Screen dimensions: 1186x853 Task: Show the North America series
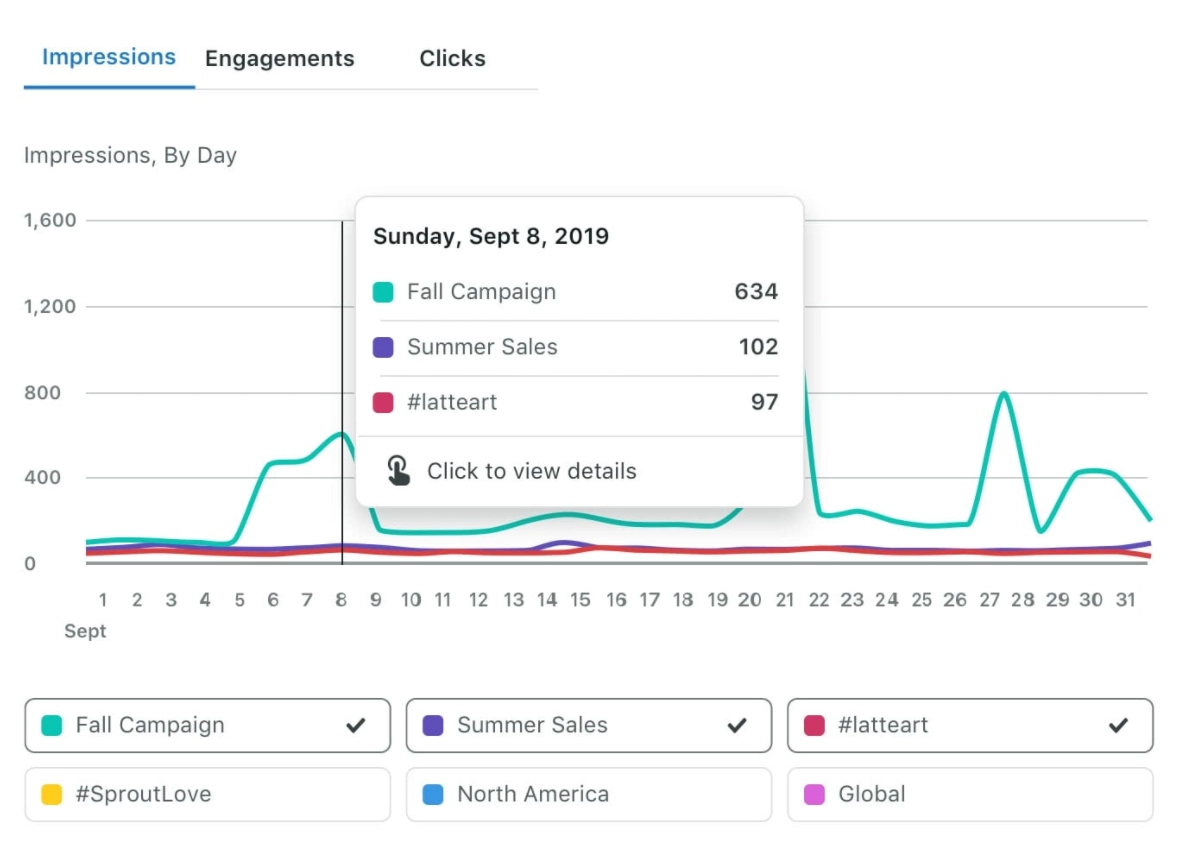(588, 794)
